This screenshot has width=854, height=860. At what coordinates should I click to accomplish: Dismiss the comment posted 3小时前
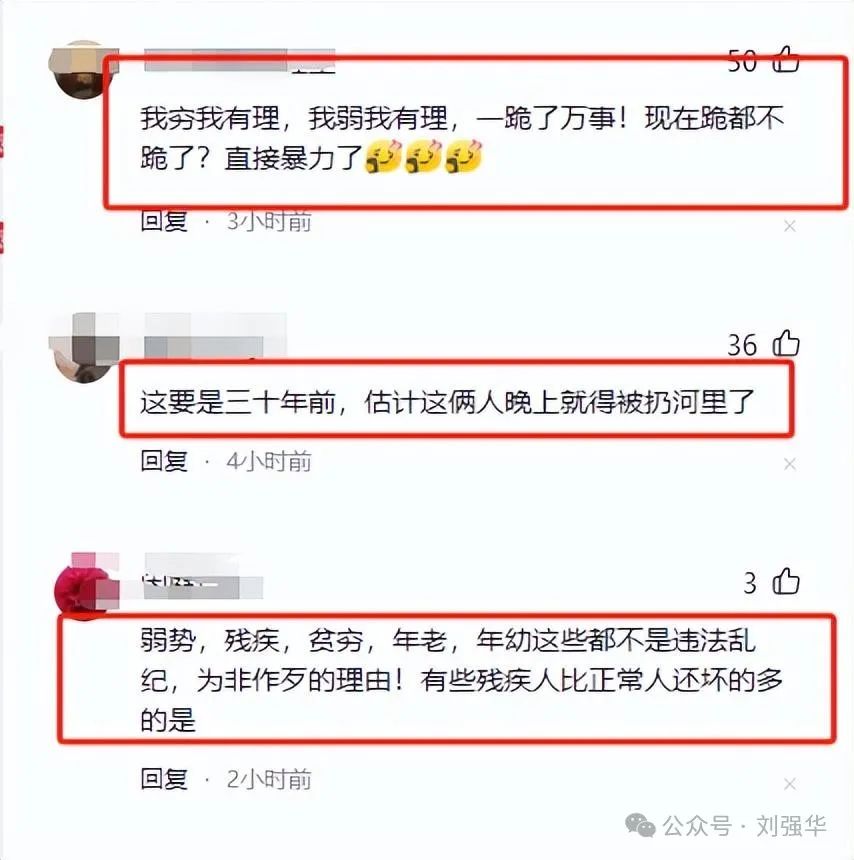coord(790,226)
